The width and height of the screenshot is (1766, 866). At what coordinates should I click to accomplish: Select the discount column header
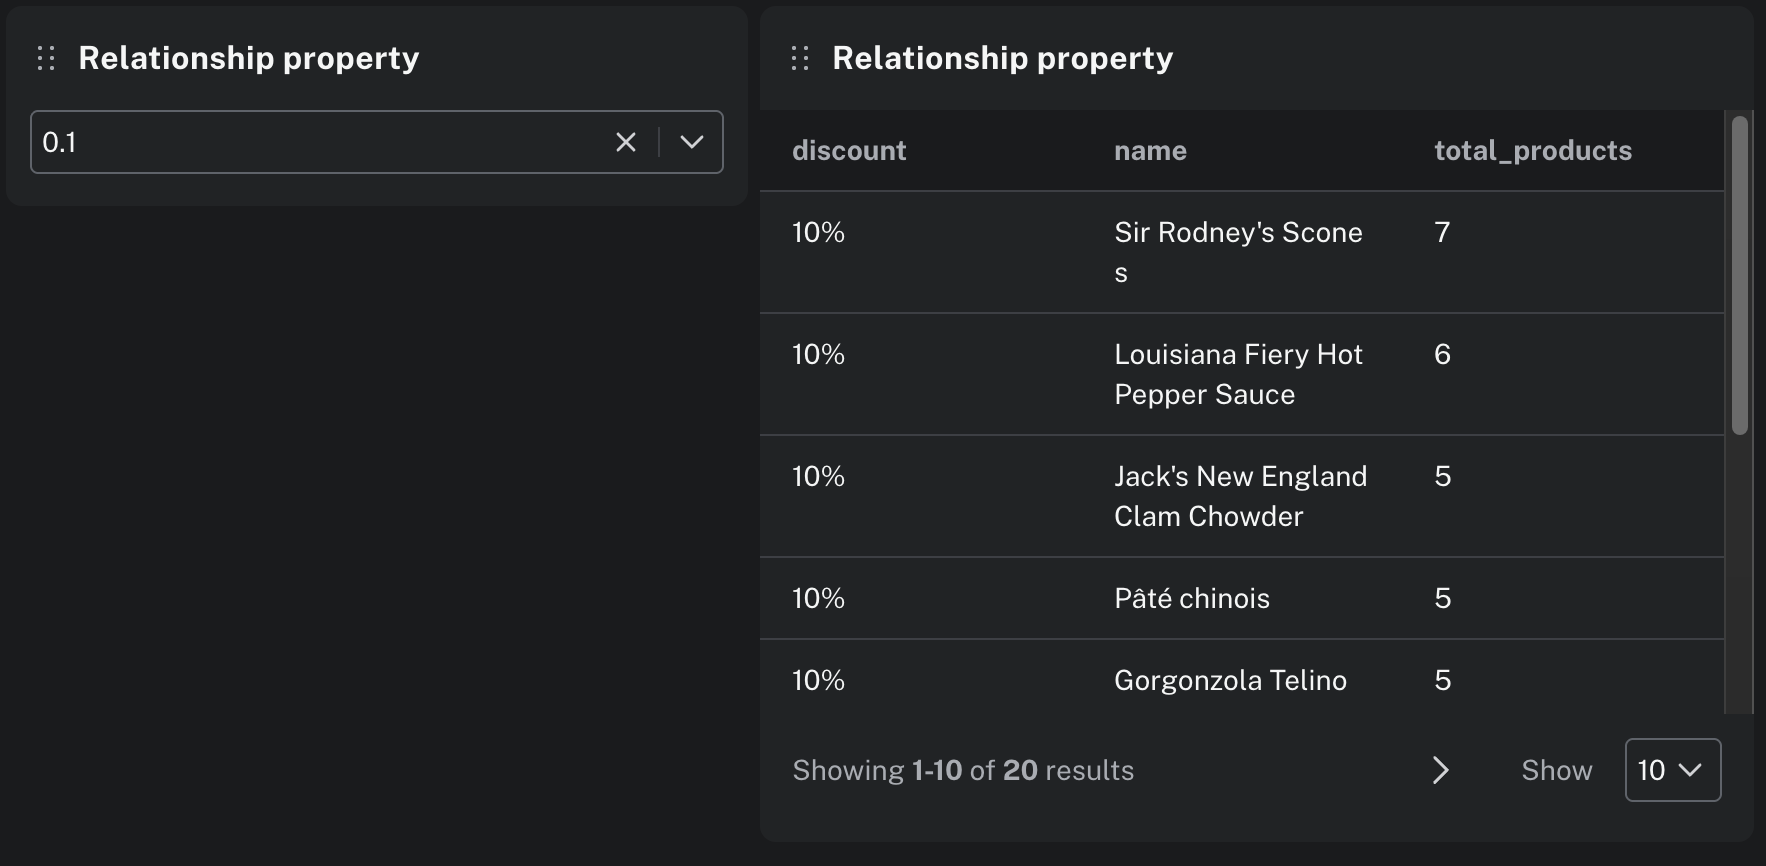click(848, 150)
